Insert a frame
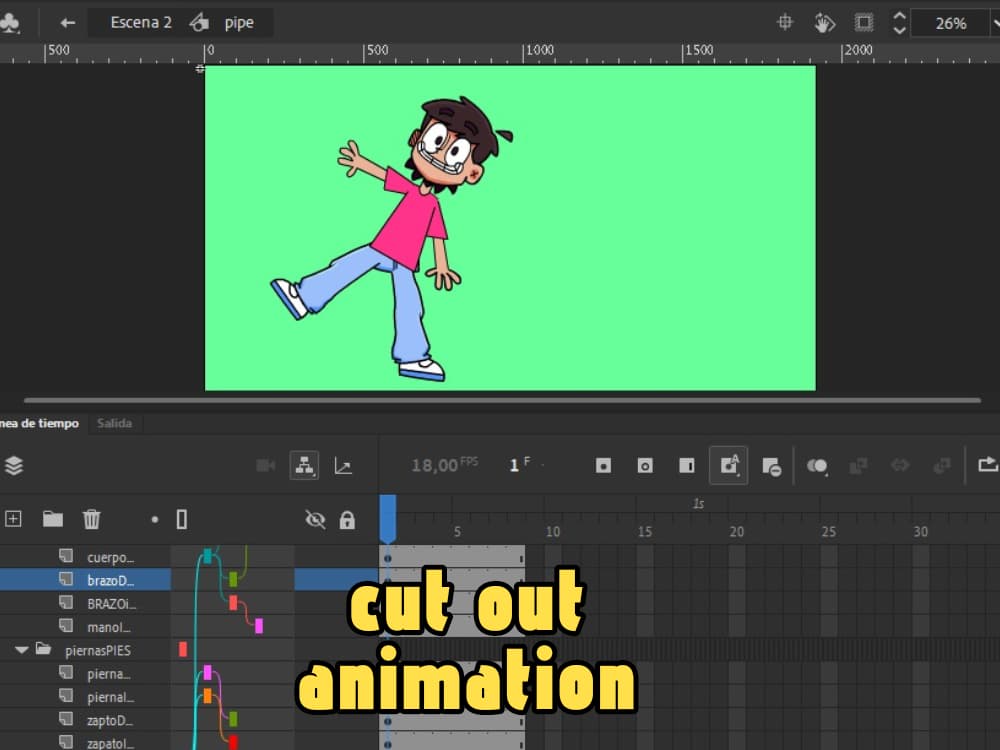 (687, 466)
